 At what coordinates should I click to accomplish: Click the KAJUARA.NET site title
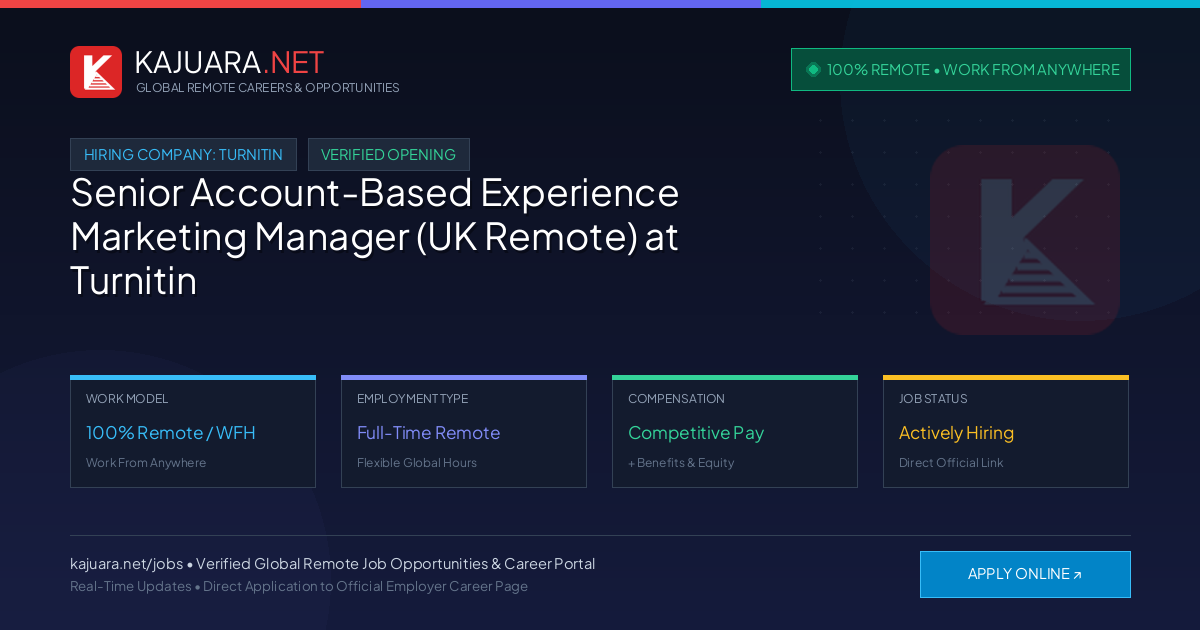229,62
